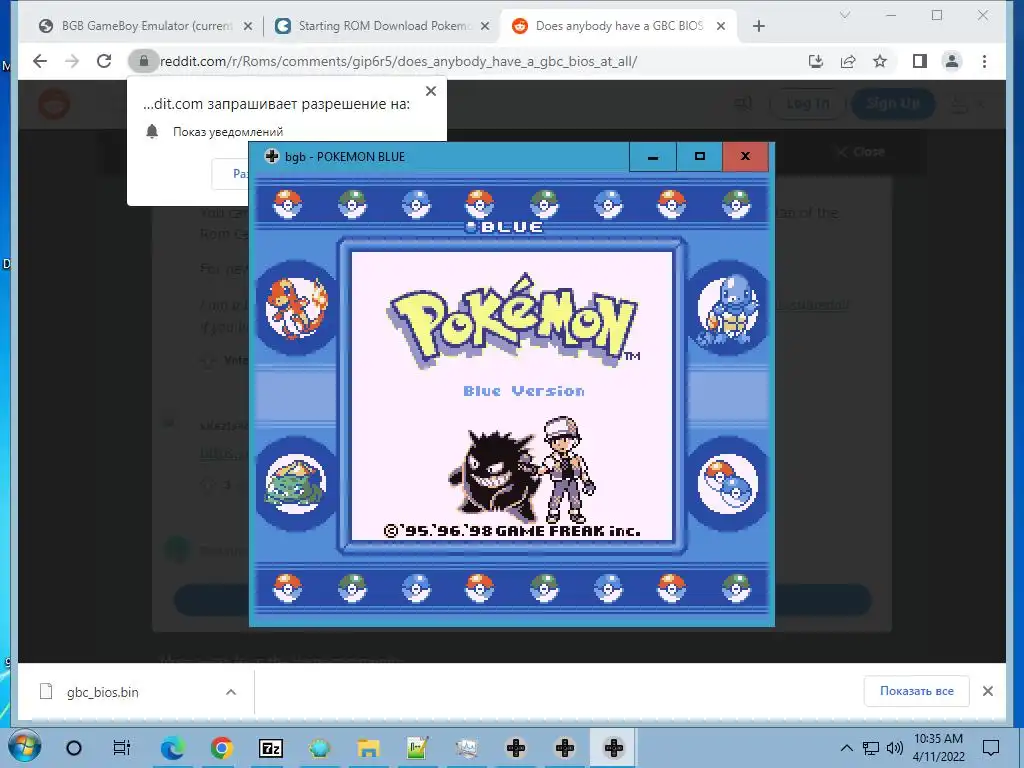The width and height of the screenshot is (1024, 768).
Task: Open network settings tray icon
Action: 871,748
